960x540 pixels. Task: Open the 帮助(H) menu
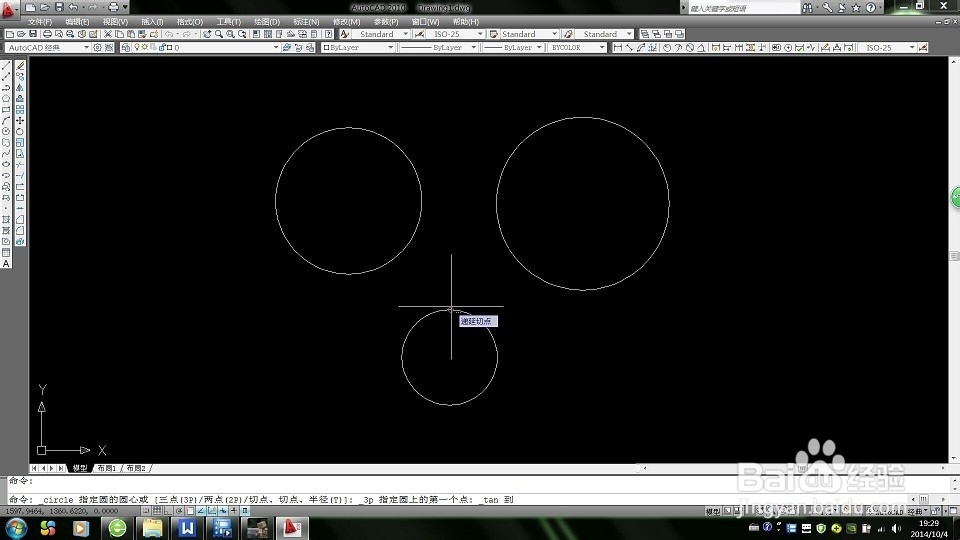click(x=466, y=21)
